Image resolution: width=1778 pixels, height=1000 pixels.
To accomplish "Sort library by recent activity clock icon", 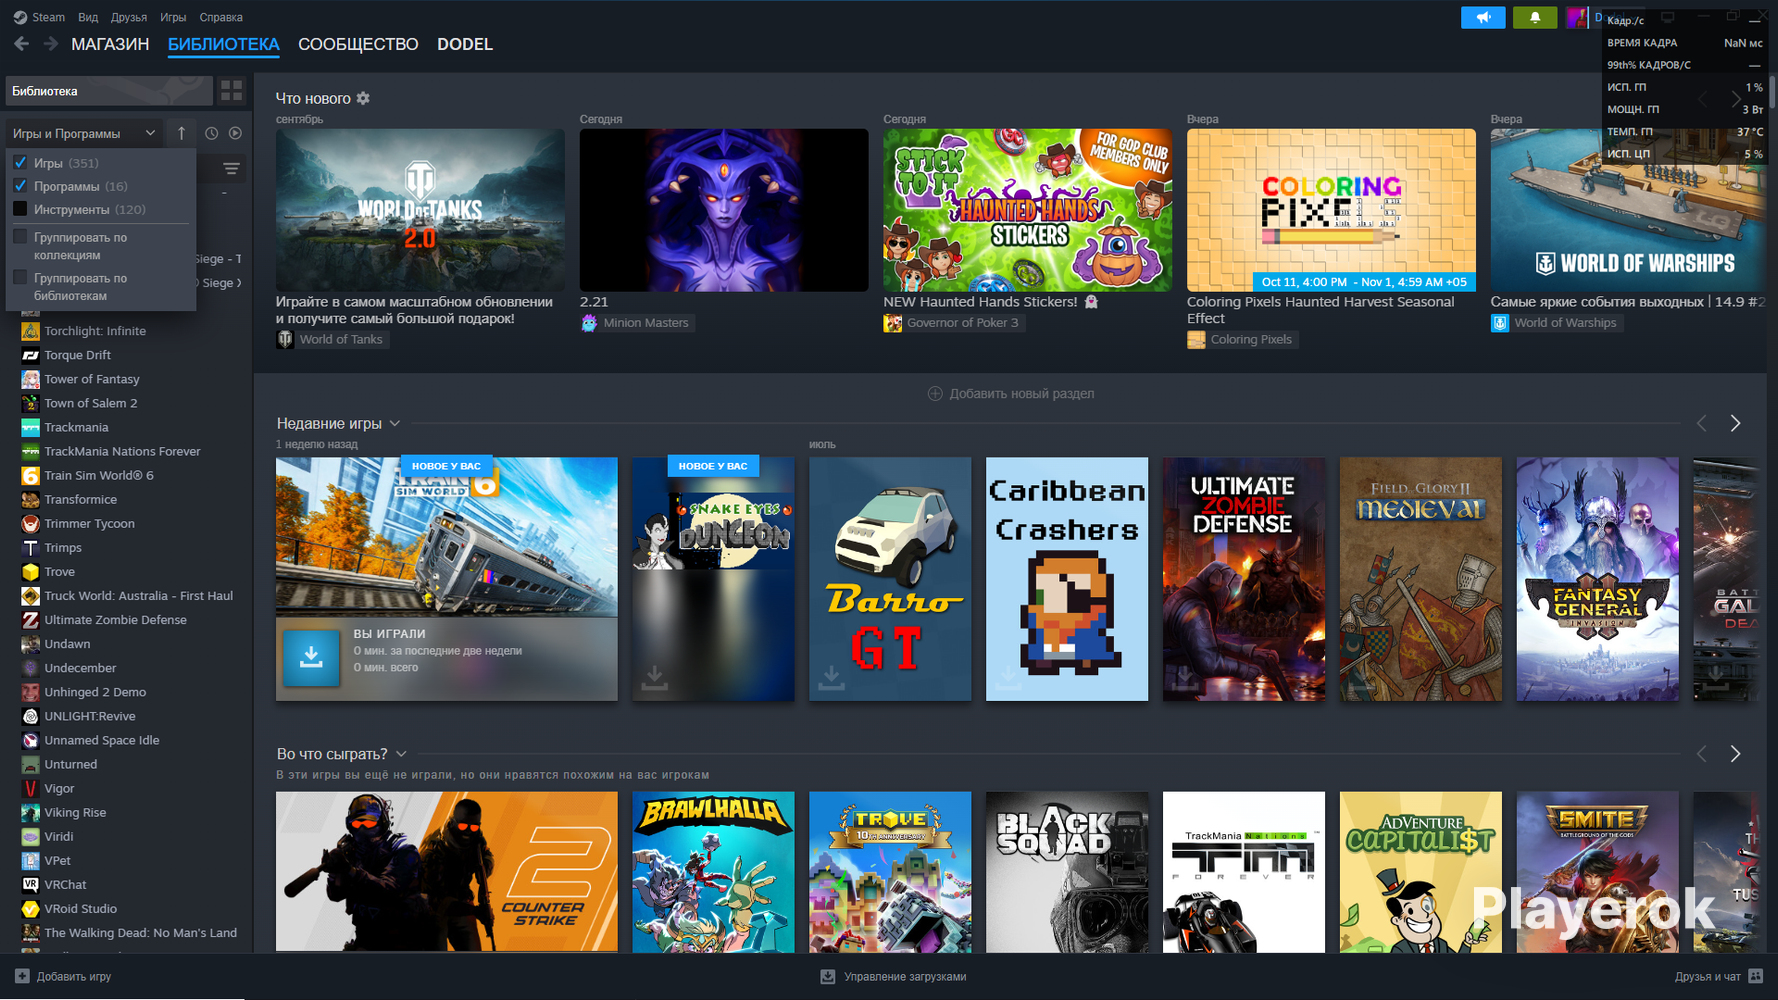I will pos(211,133).
